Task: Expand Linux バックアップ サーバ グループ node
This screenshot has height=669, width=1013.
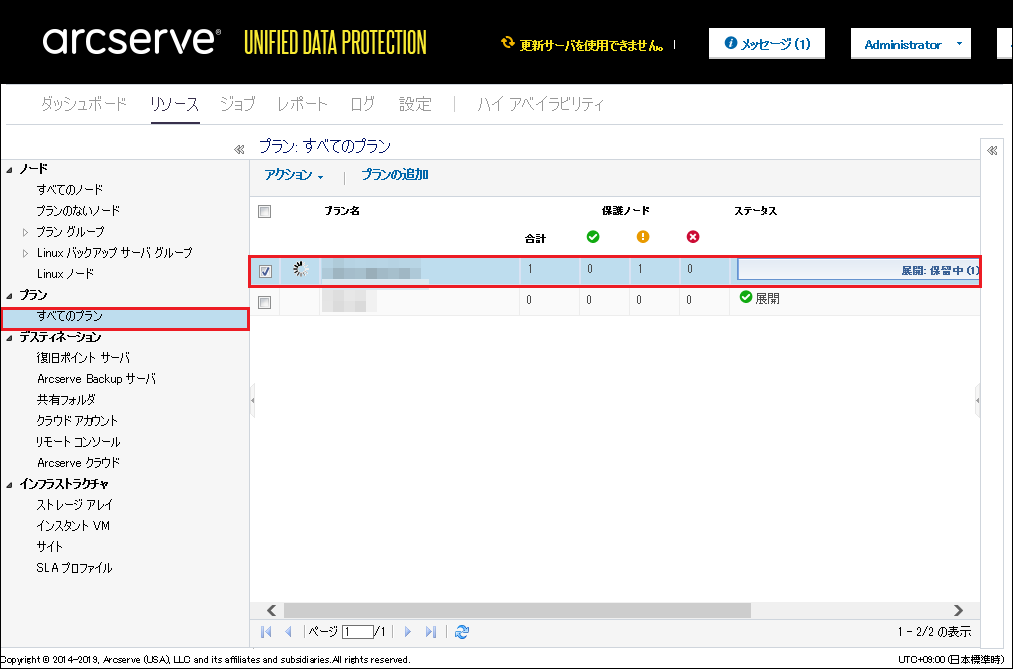Action: (x=25, y=253)
